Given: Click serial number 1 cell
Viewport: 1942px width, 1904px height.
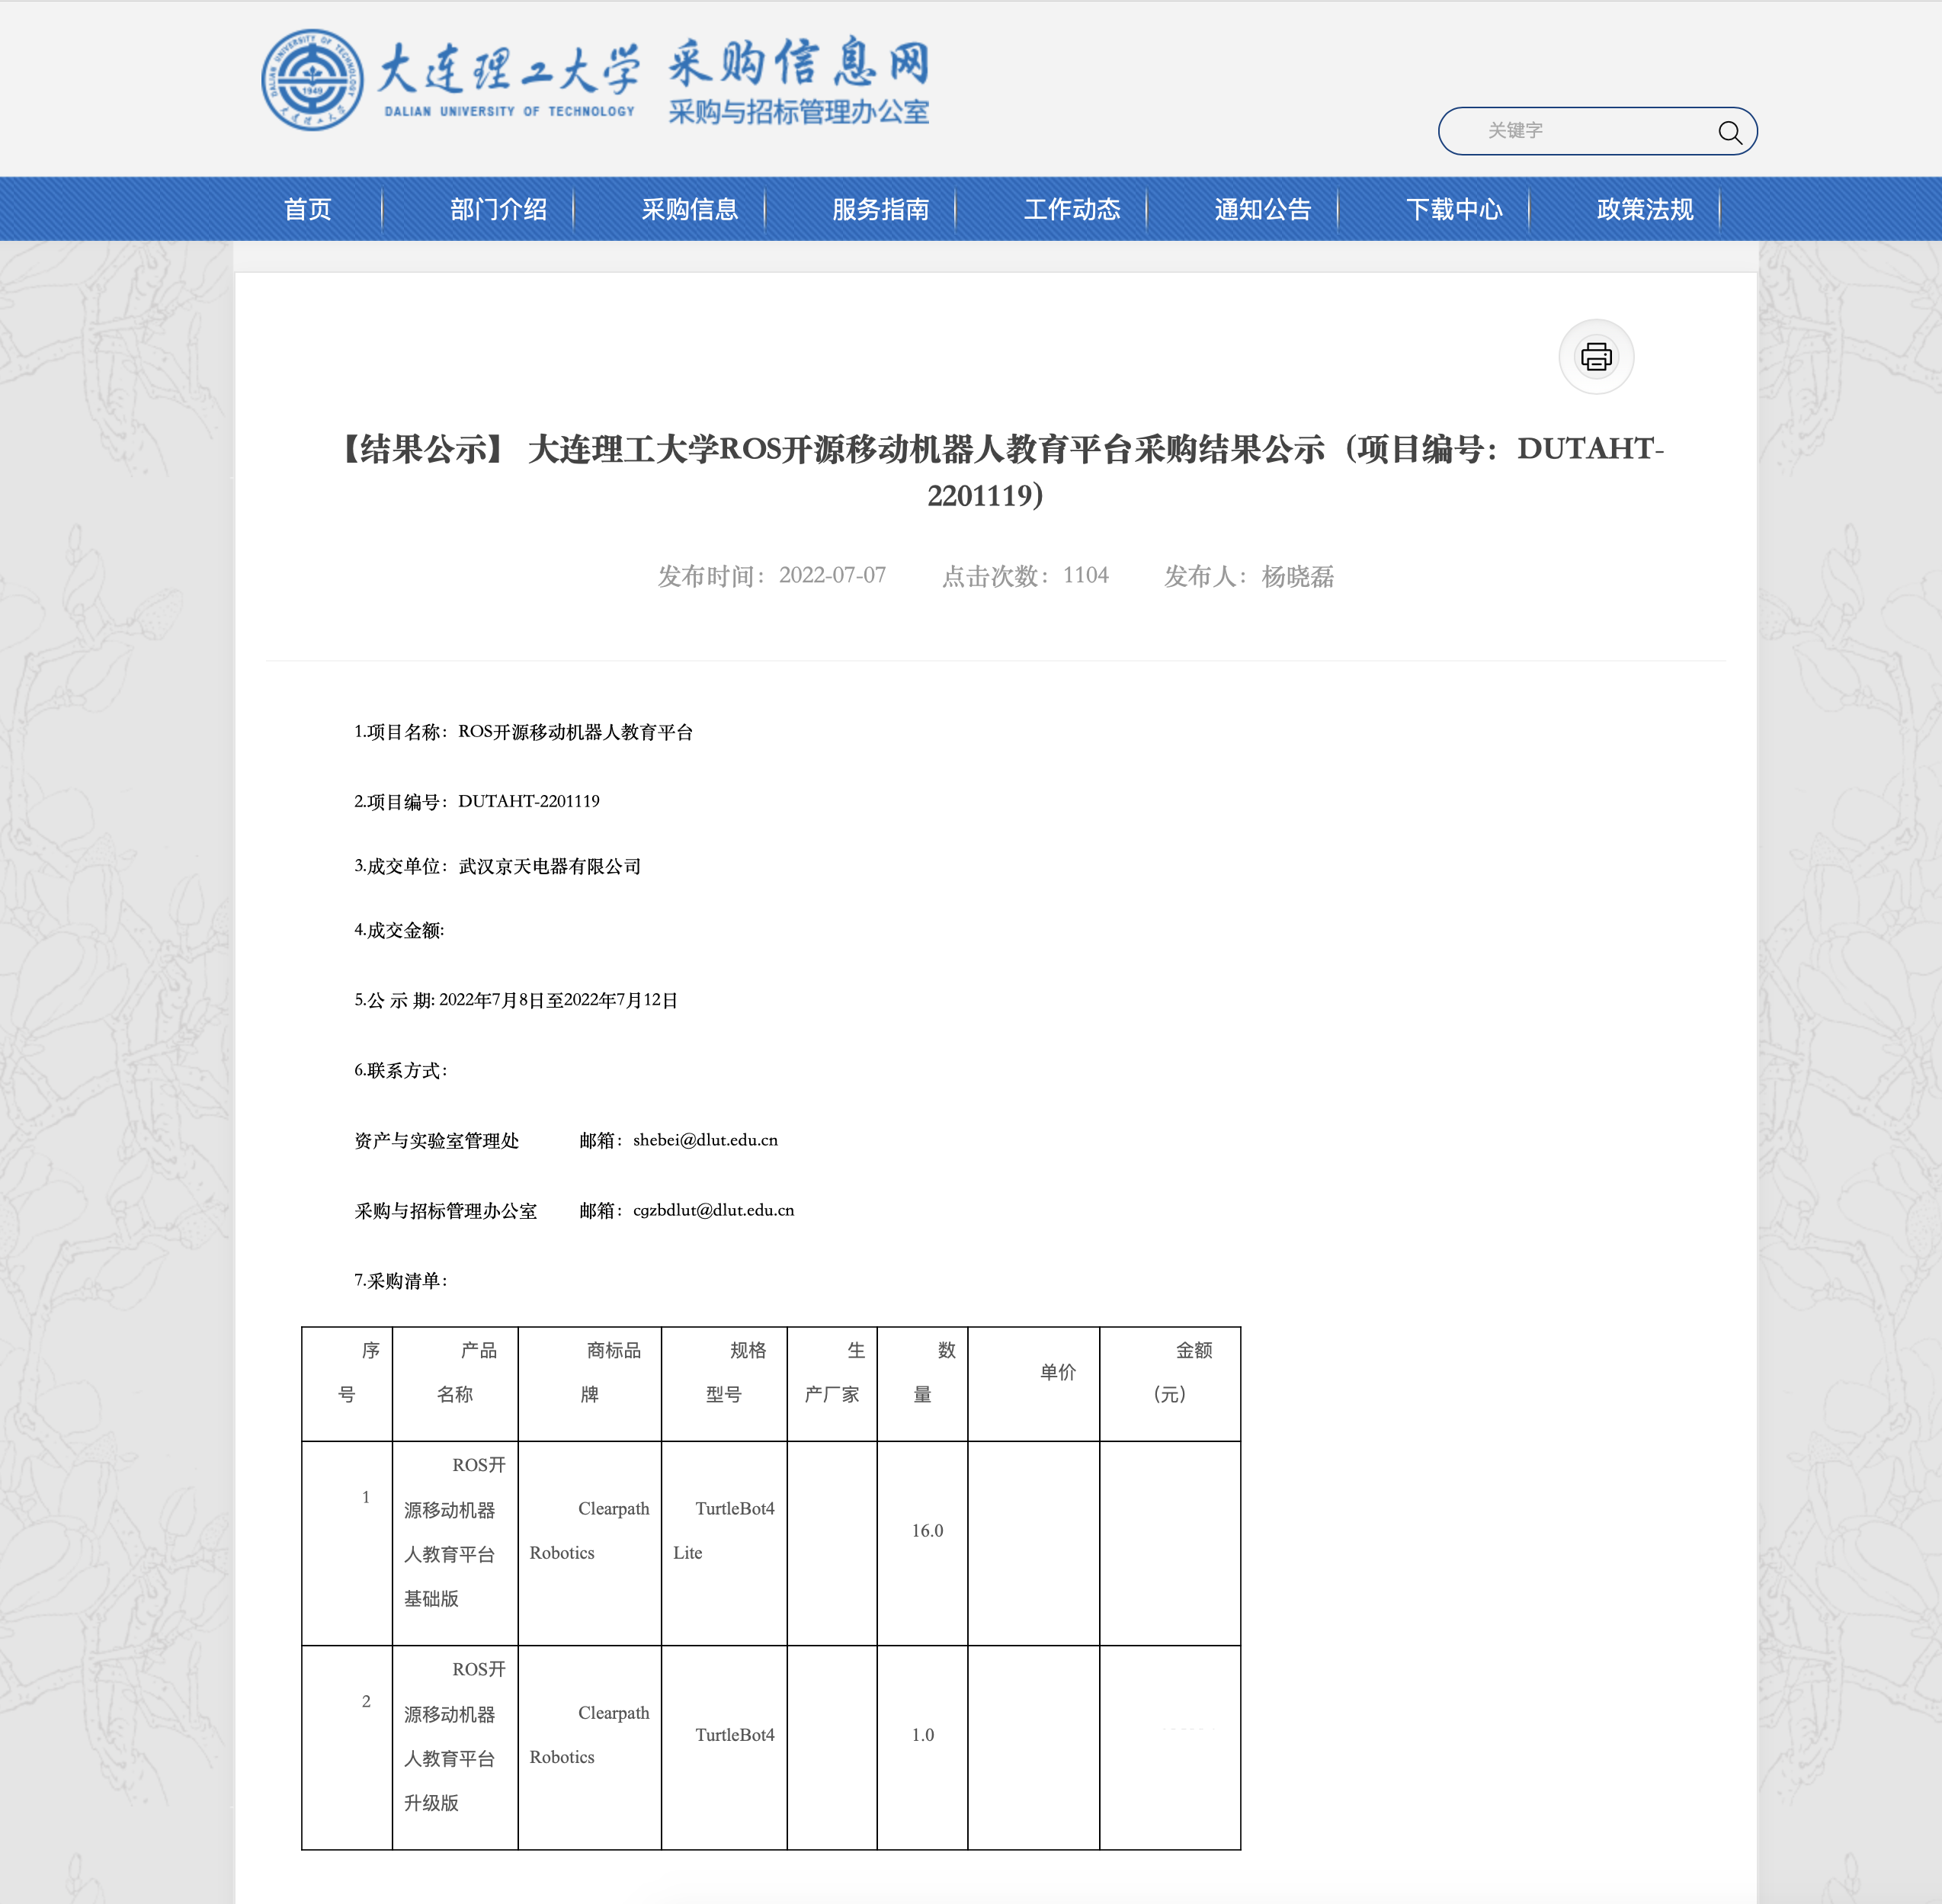Looking at the screenshot, I should pos(347,1543).
